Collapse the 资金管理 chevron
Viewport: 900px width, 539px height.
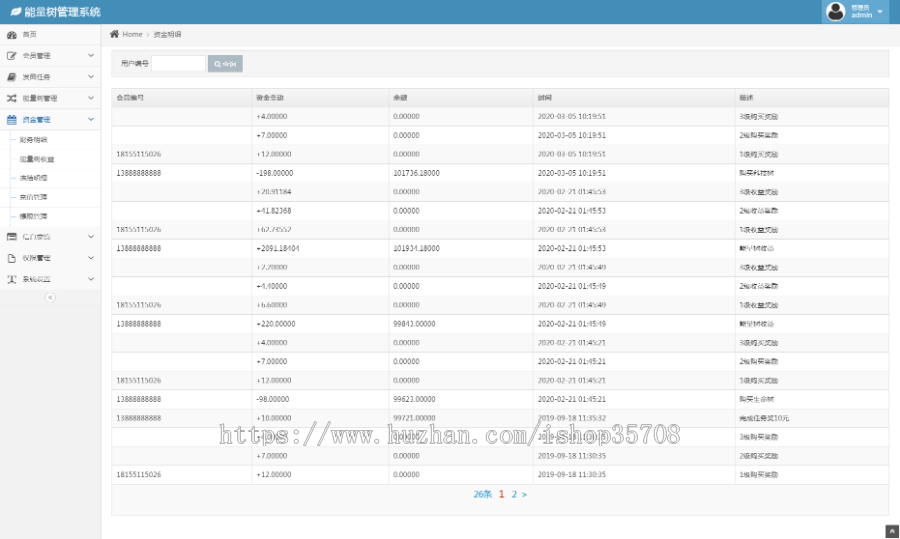tap(91, 119)
